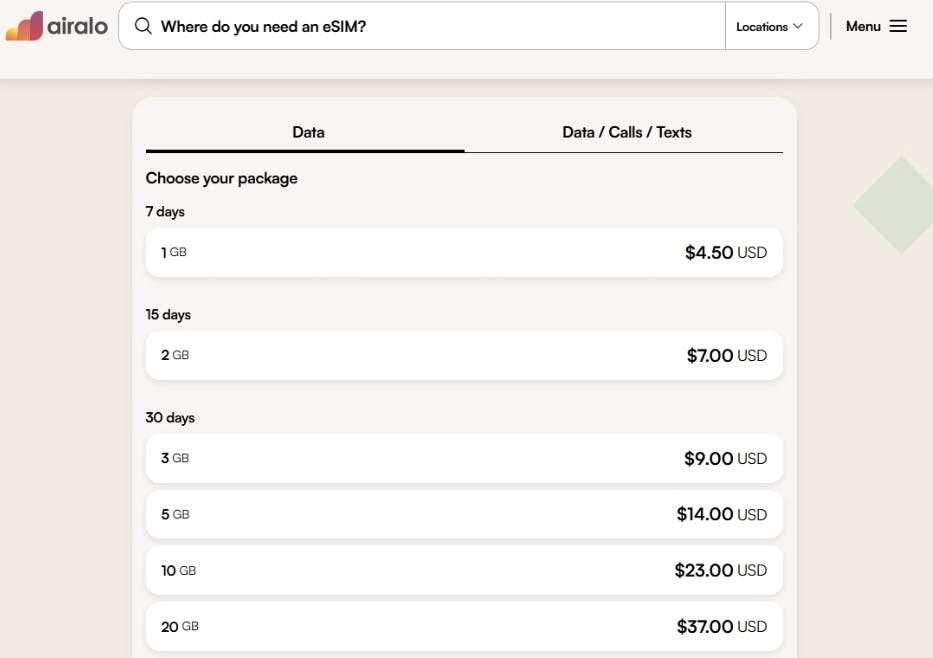The image size is (933, 658).
Task: Click the "30 days" section label
Action: (170, 417)
